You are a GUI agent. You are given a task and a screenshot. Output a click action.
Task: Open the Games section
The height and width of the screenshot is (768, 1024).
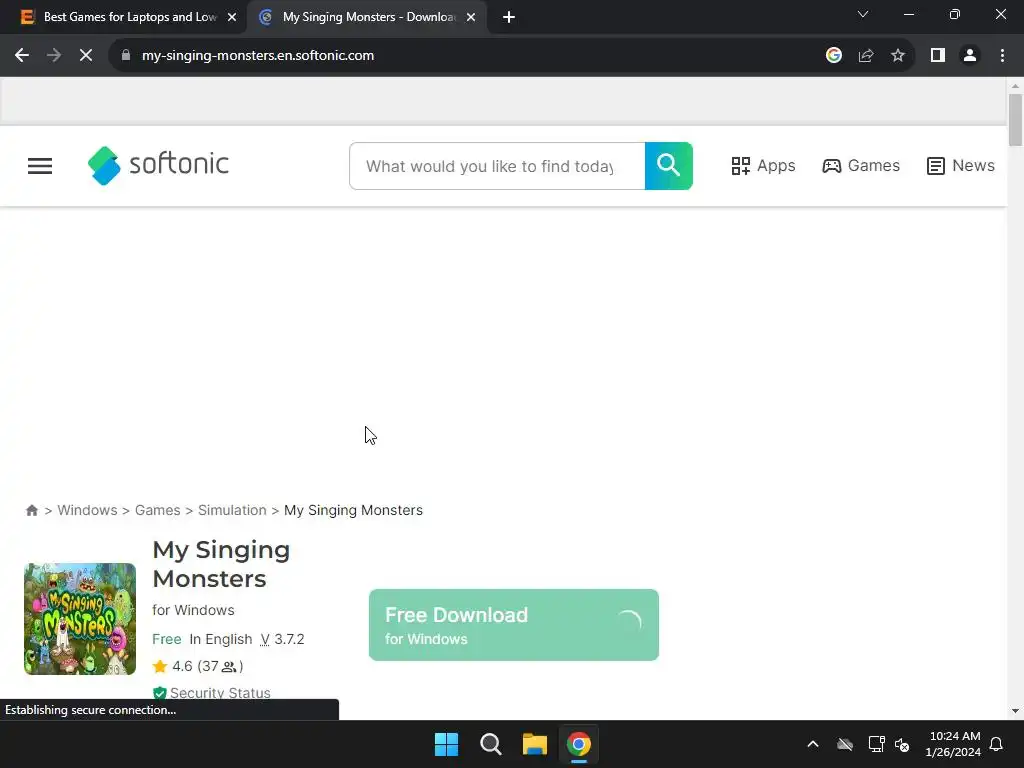tap(861, 166)
